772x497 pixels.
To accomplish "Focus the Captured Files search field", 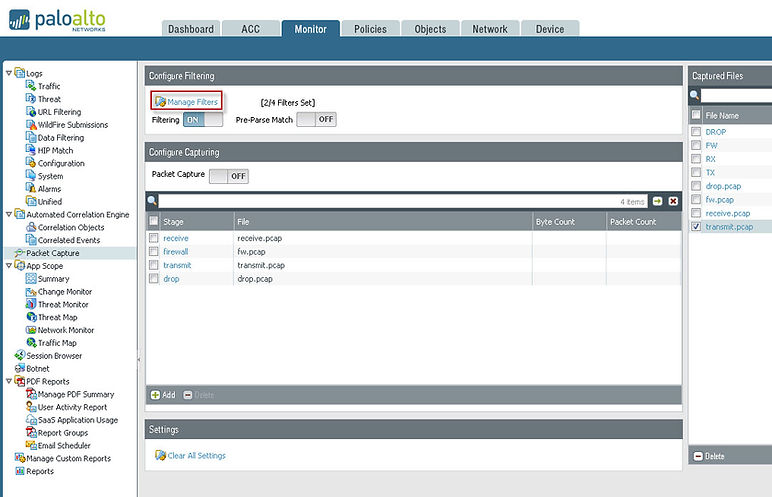I will pos(736,95).
